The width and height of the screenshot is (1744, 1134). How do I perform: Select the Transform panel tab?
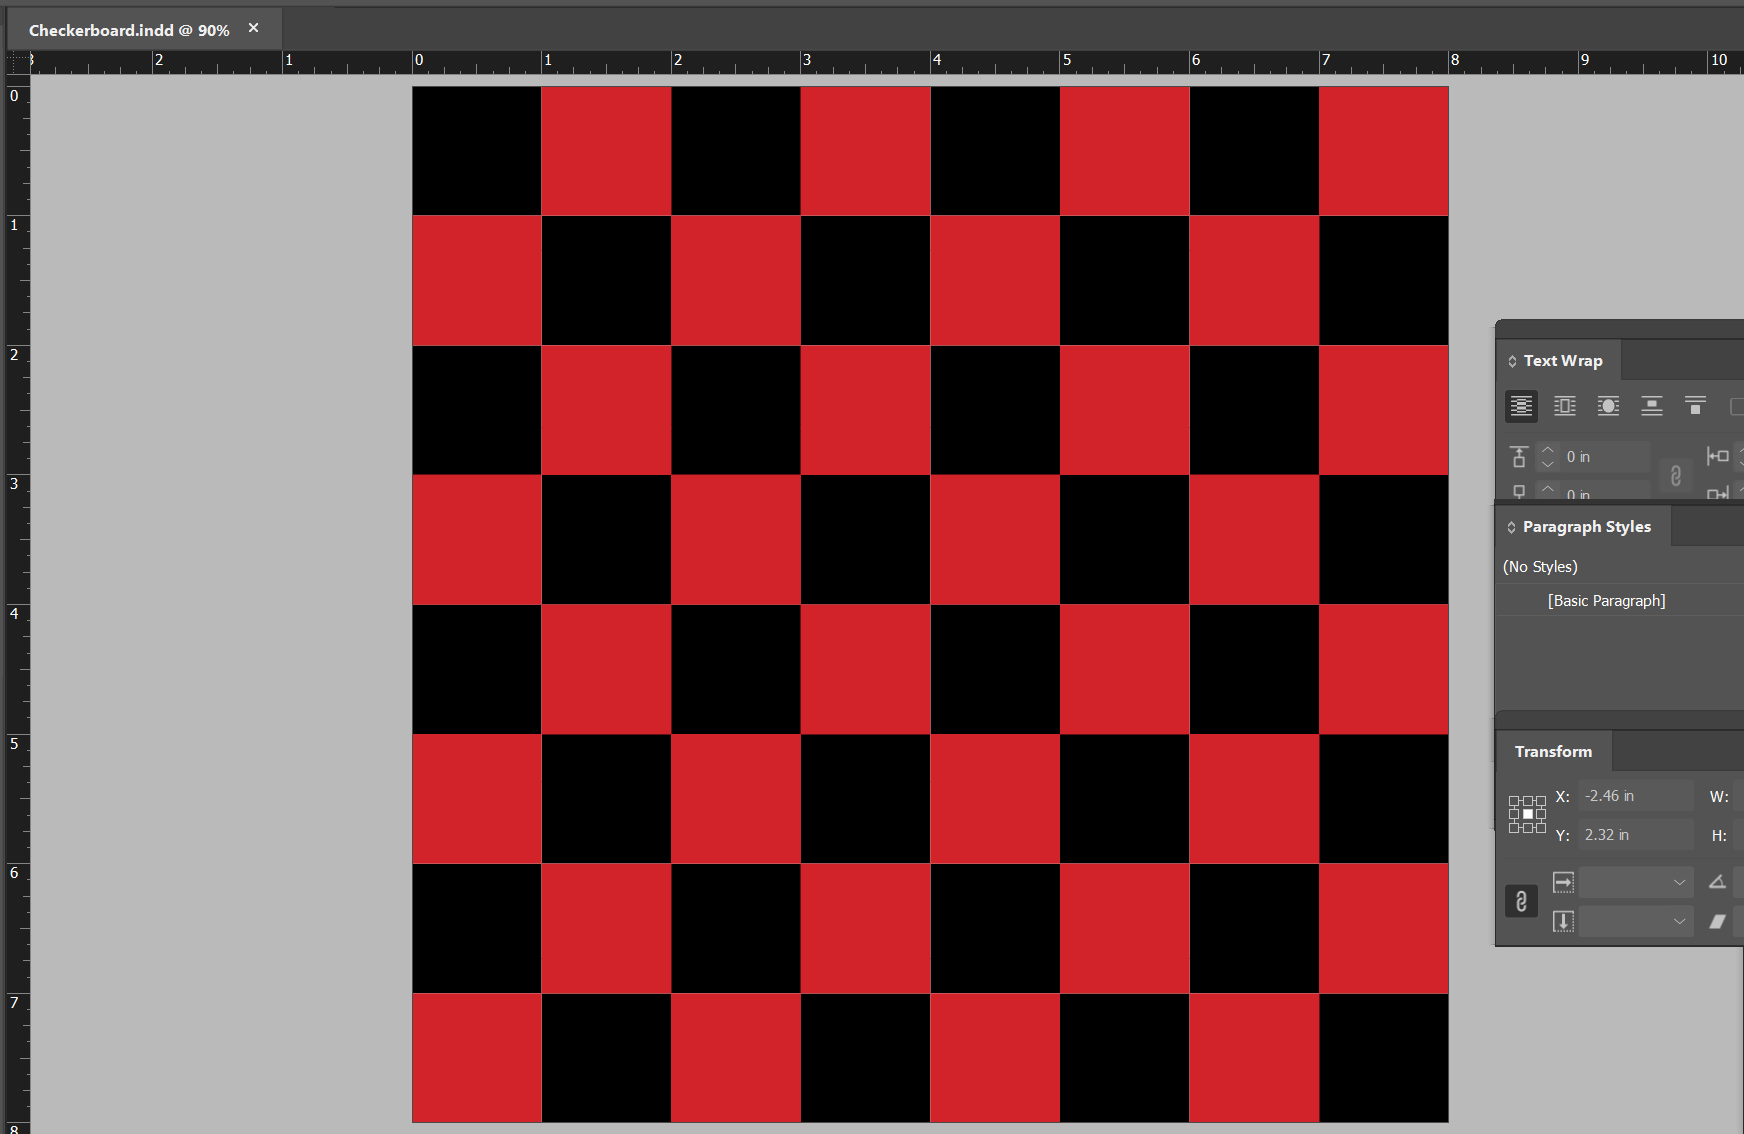(x=1553, y=751)
